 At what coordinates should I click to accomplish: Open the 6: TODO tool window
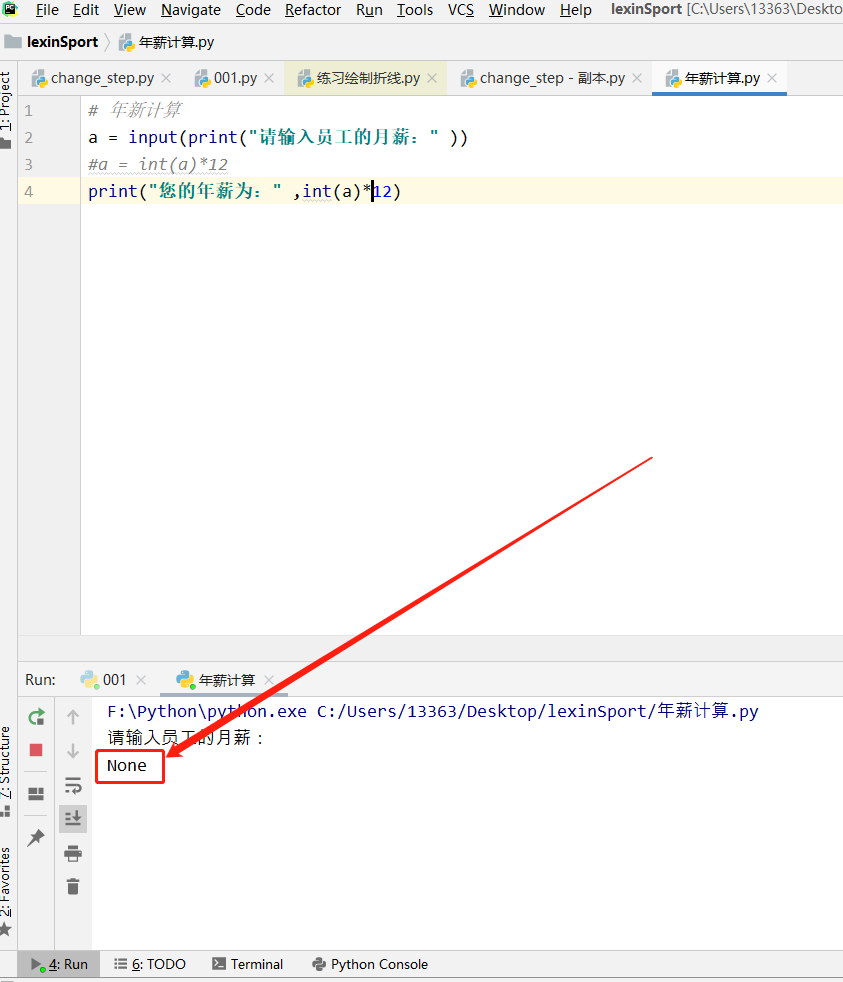(150, 964)
